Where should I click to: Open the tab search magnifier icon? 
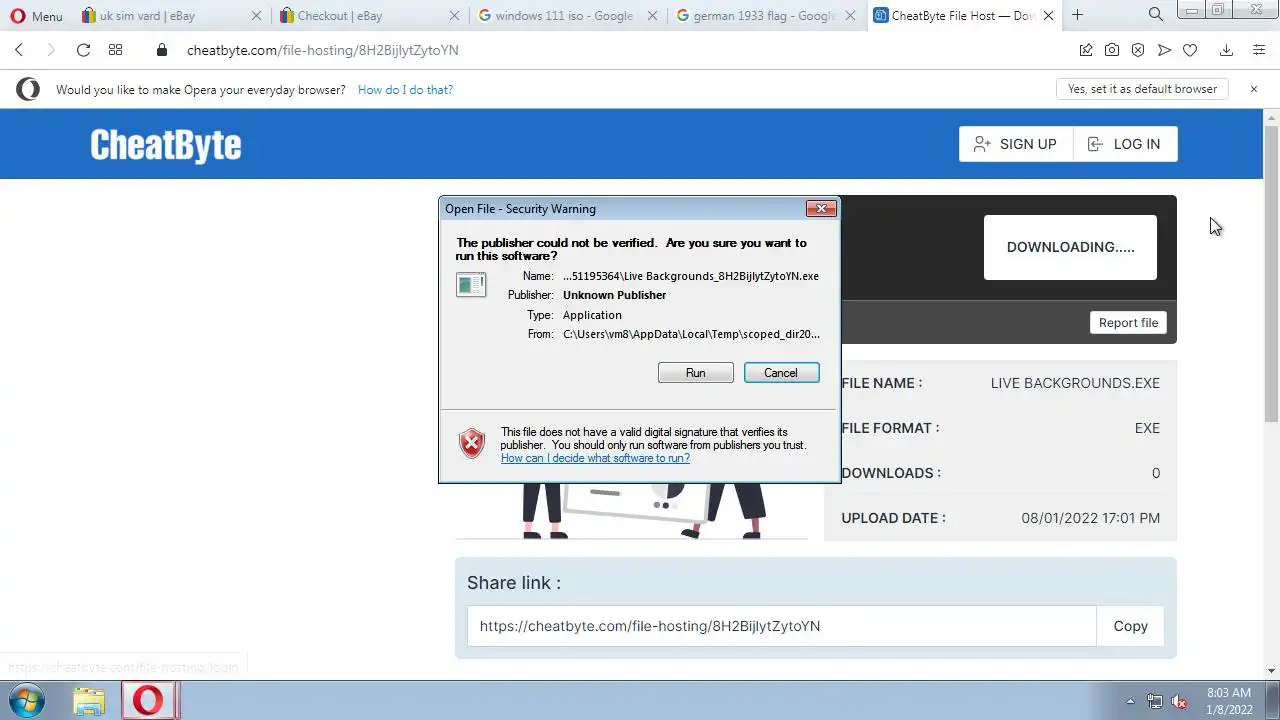(1156, 15)
